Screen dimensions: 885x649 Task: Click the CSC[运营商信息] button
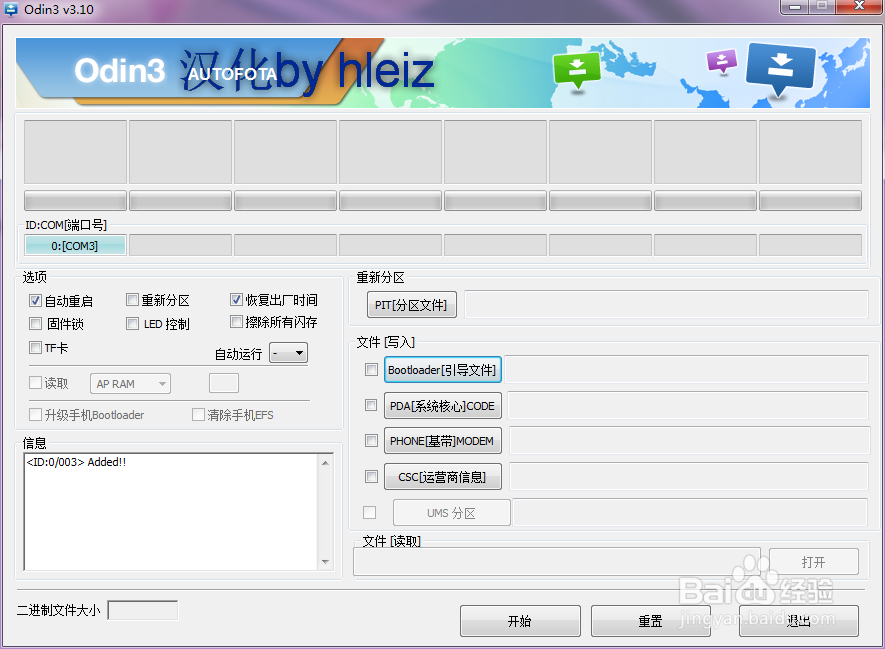[x=442, y=477]
